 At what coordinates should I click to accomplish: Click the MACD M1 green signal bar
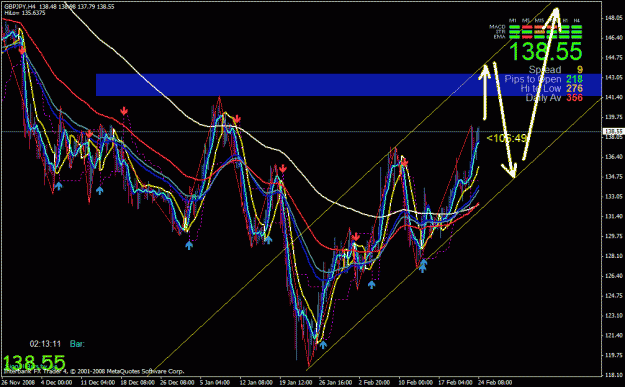coord(515,27)
